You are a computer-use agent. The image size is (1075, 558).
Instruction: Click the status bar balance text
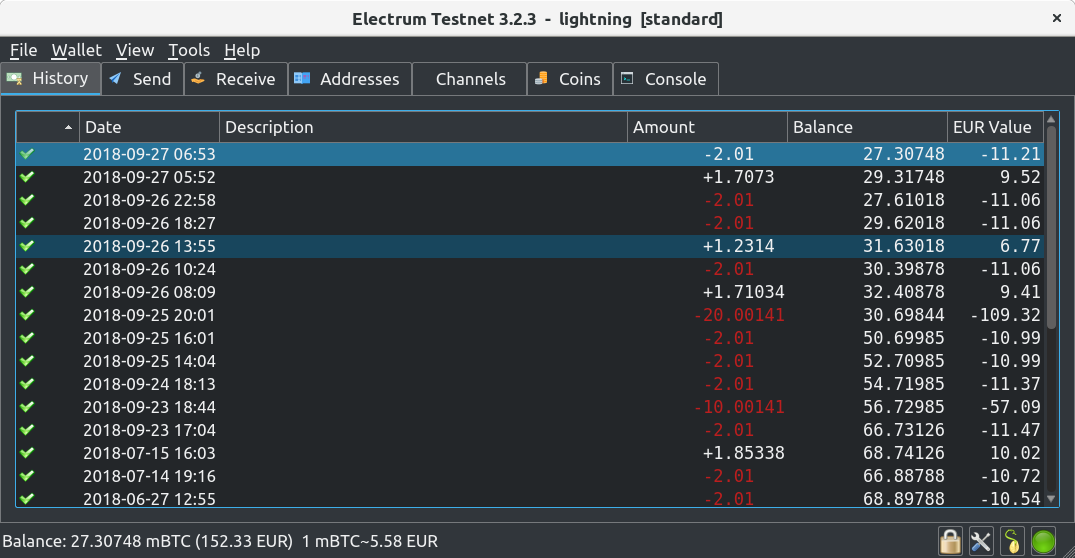pyautogui.click(x=220, y=541)
